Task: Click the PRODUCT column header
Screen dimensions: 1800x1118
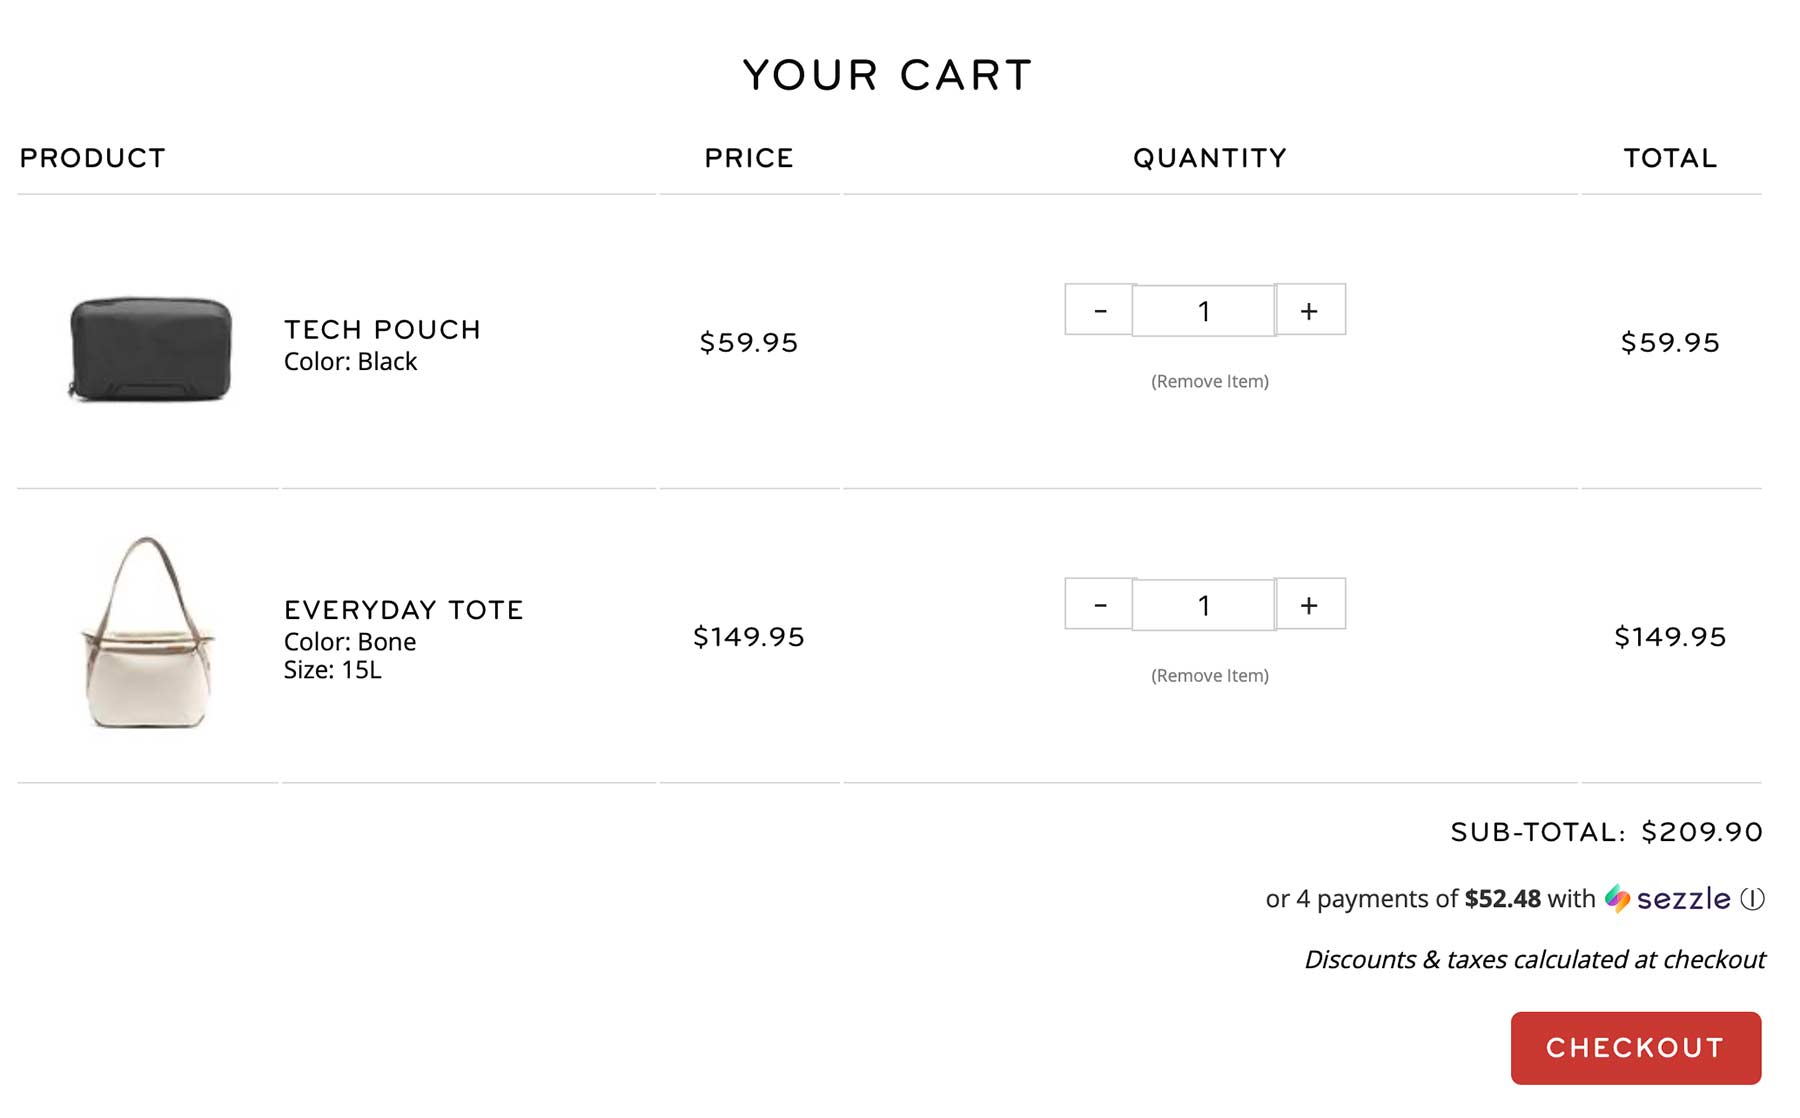Action: tap(93, 157)
